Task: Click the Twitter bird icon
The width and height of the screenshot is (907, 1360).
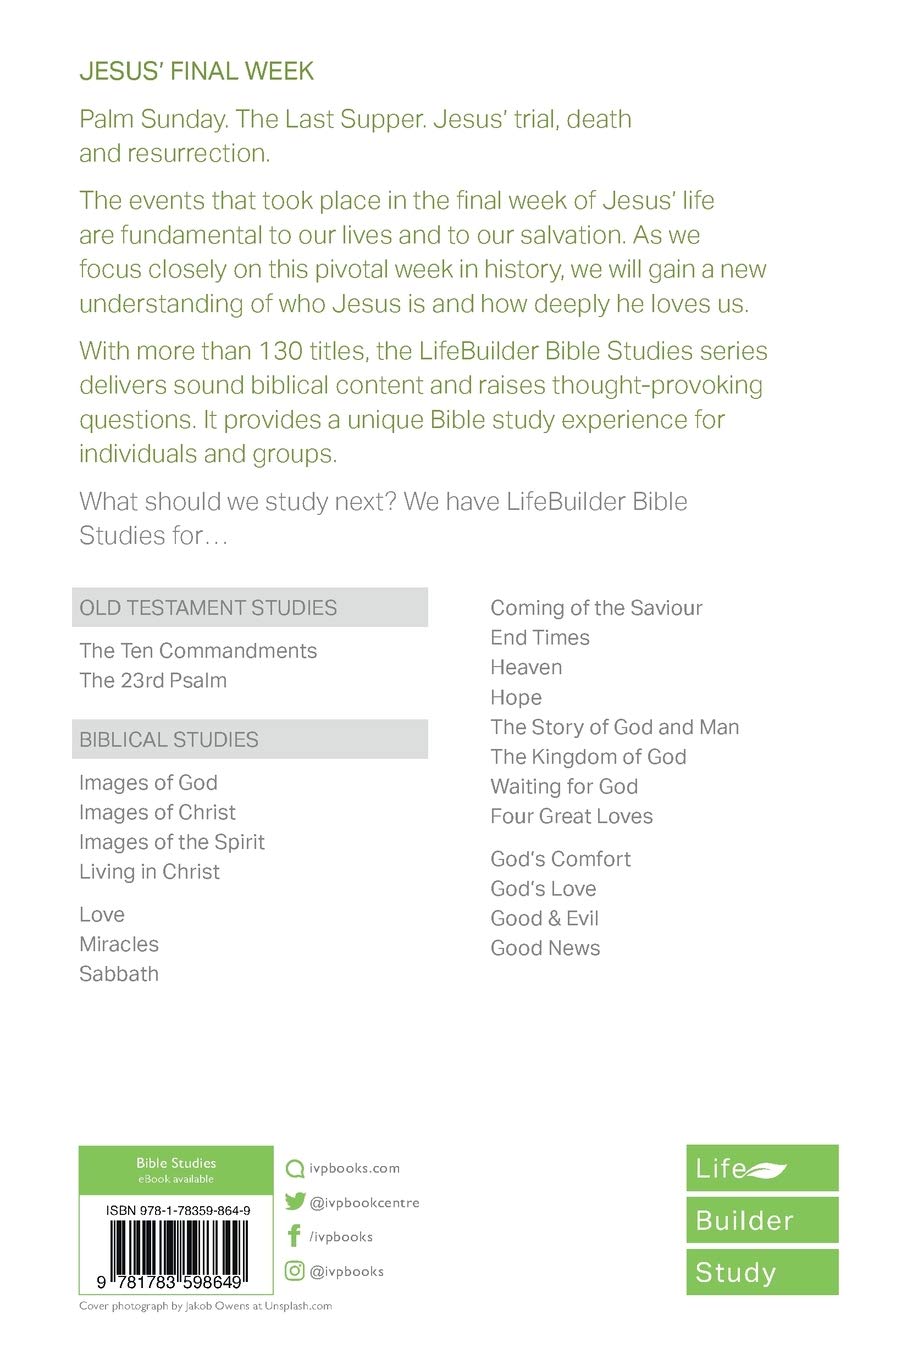Action: click(x=295, y=1202)
